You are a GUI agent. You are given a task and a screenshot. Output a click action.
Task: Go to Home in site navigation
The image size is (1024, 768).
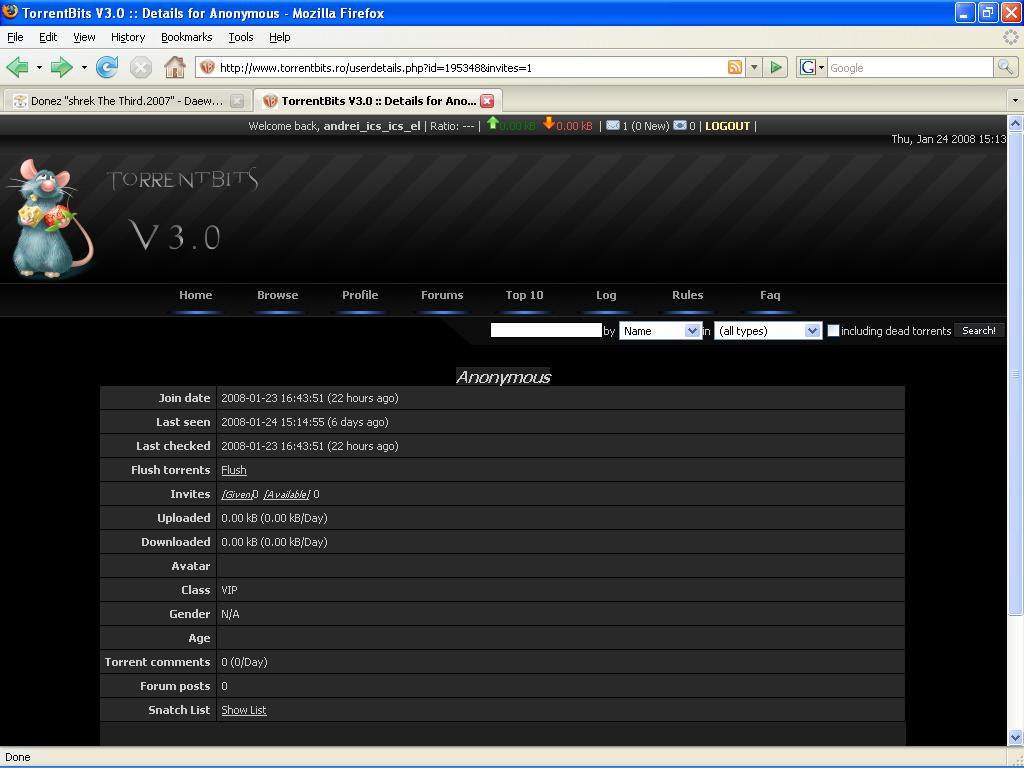pyautogui.click(x=196, y=295)
